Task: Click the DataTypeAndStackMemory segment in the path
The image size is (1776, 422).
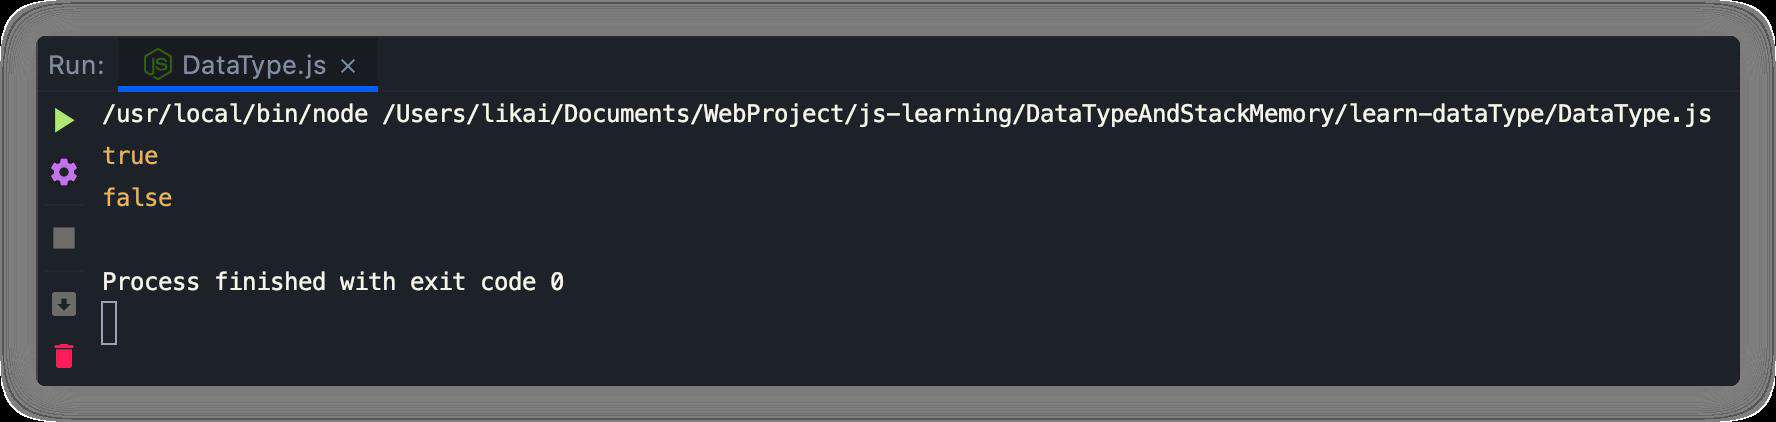Action: tap(1180, 114)
